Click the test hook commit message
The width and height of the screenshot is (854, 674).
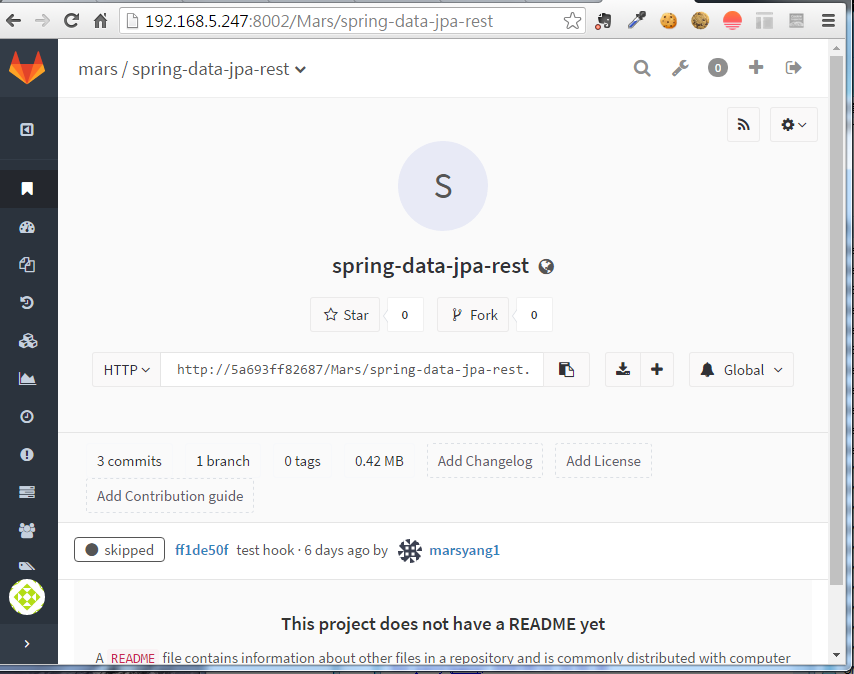(x=265, y=550)
